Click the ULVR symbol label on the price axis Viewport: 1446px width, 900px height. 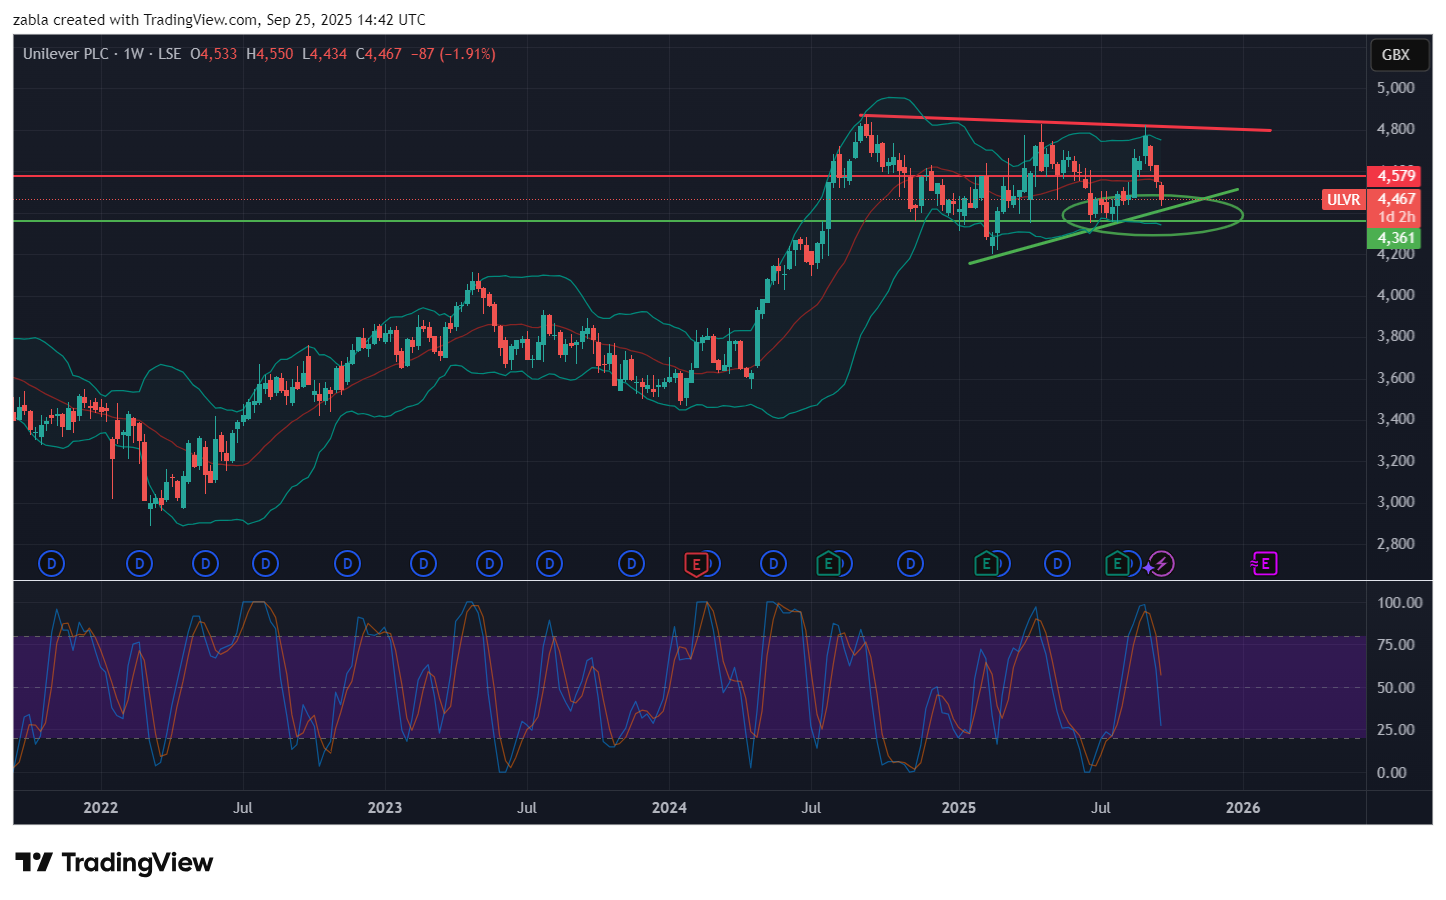(1343, 200)
